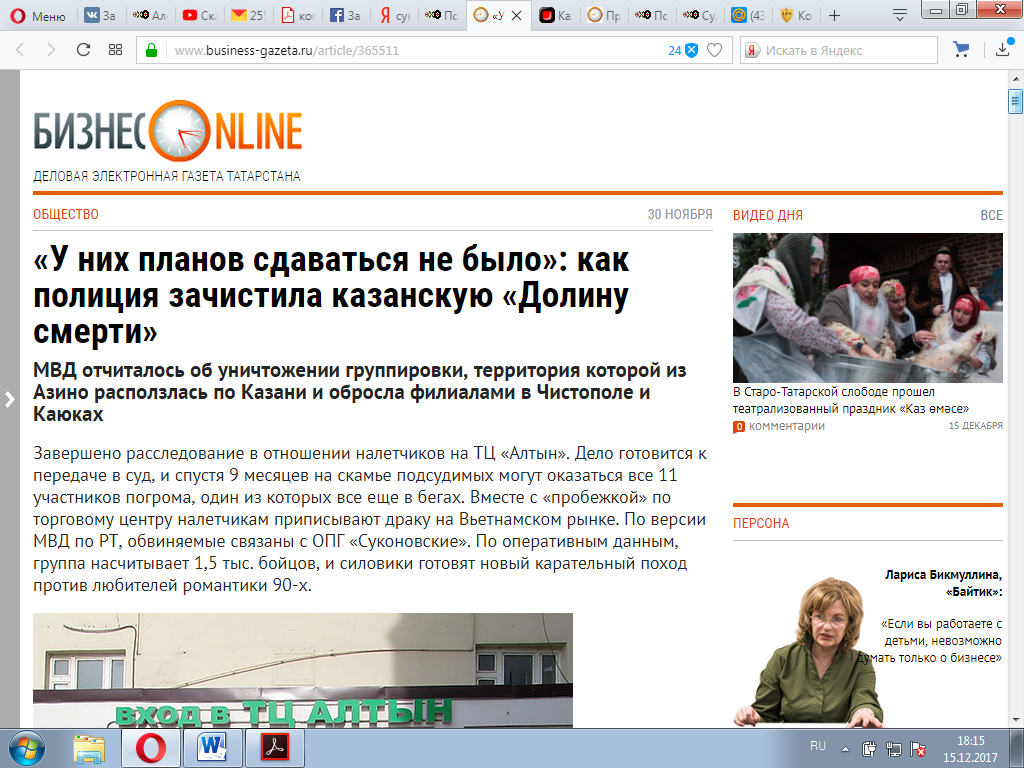This screenshot has height=768, width=1024.
Task: Click the Видео дня video thumbnail
Action: pos(867,307)
